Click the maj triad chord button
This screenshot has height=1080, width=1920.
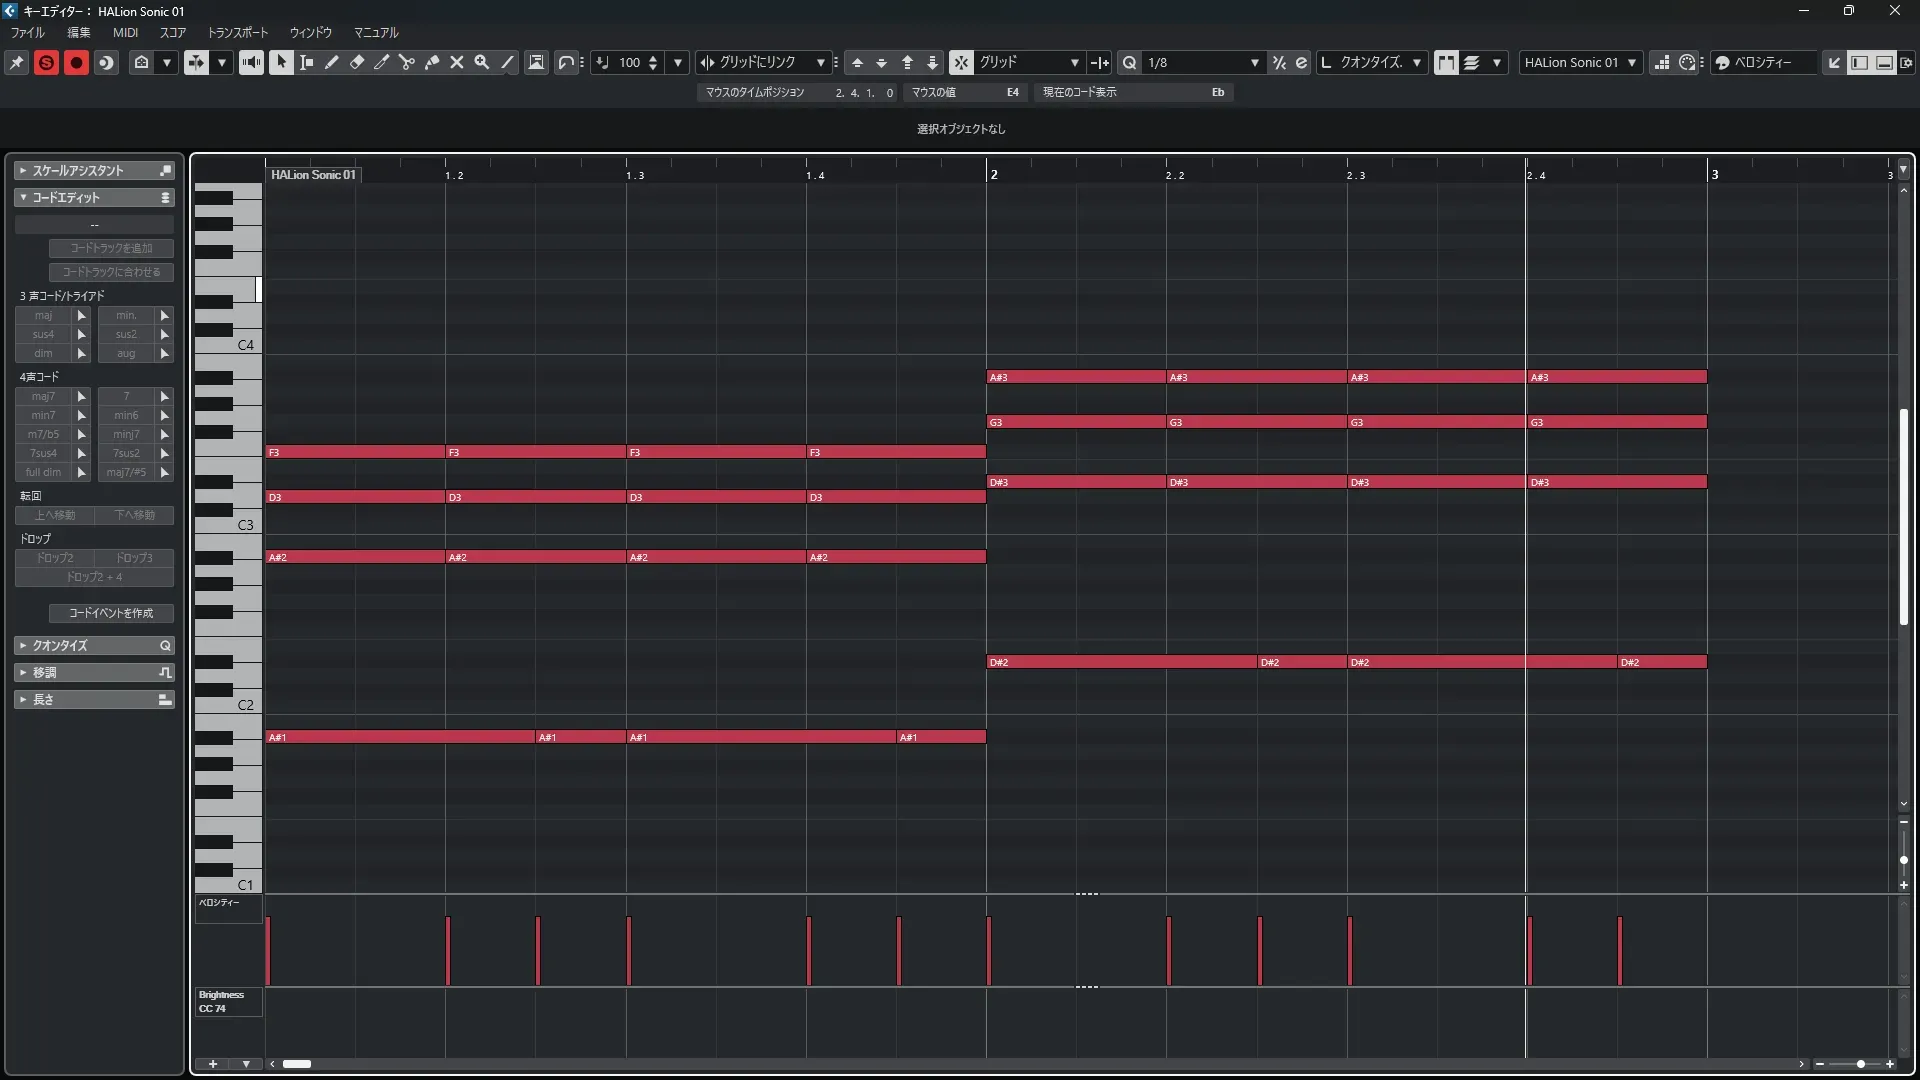click(43, 315)
